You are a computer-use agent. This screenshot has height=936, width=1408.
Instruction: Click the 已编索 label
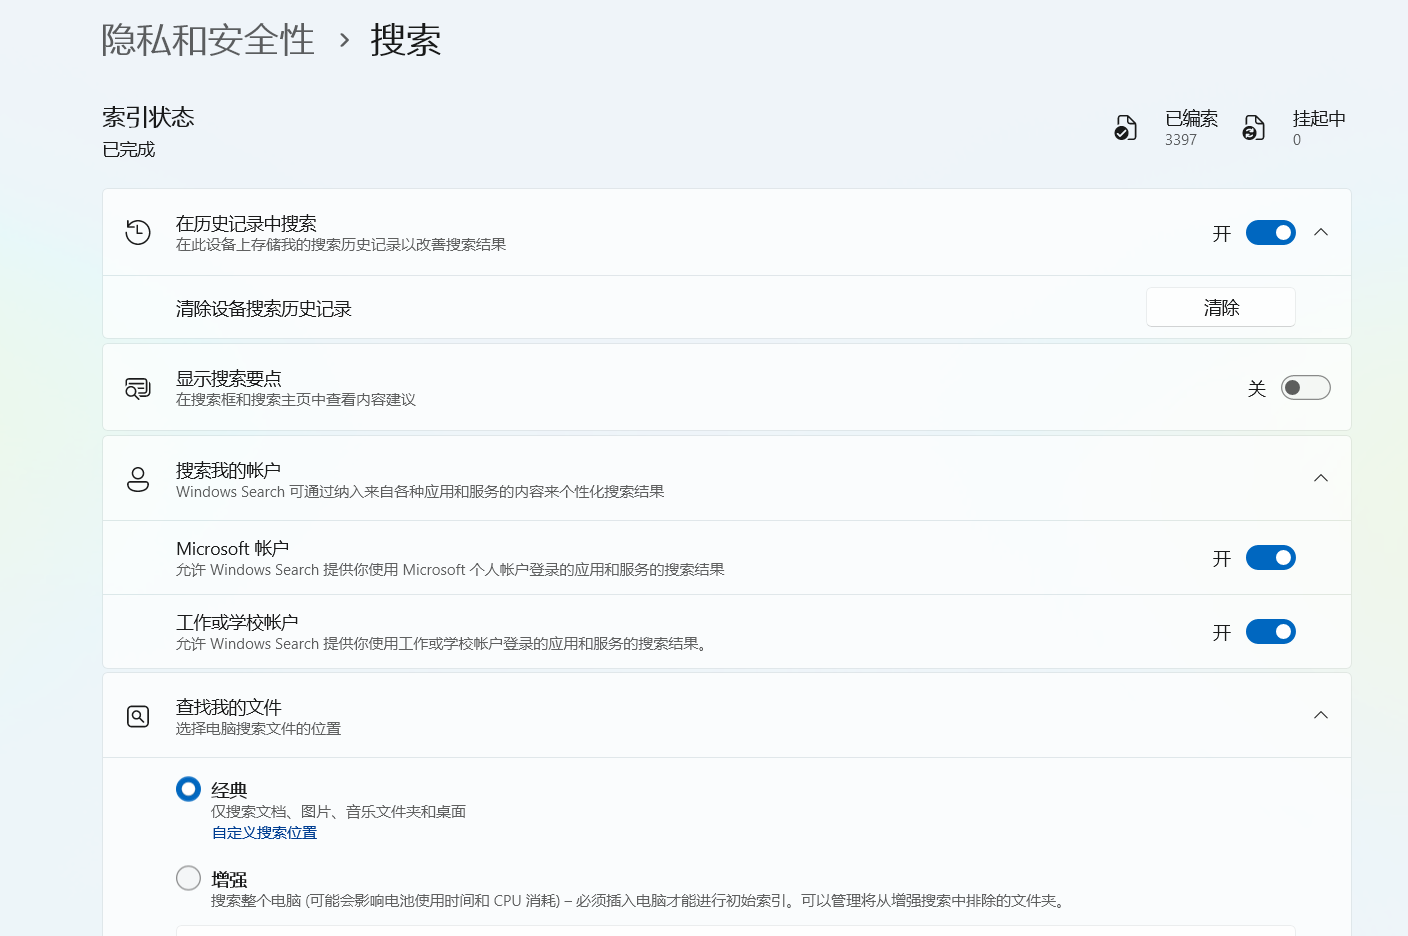tap(1192, 119)
